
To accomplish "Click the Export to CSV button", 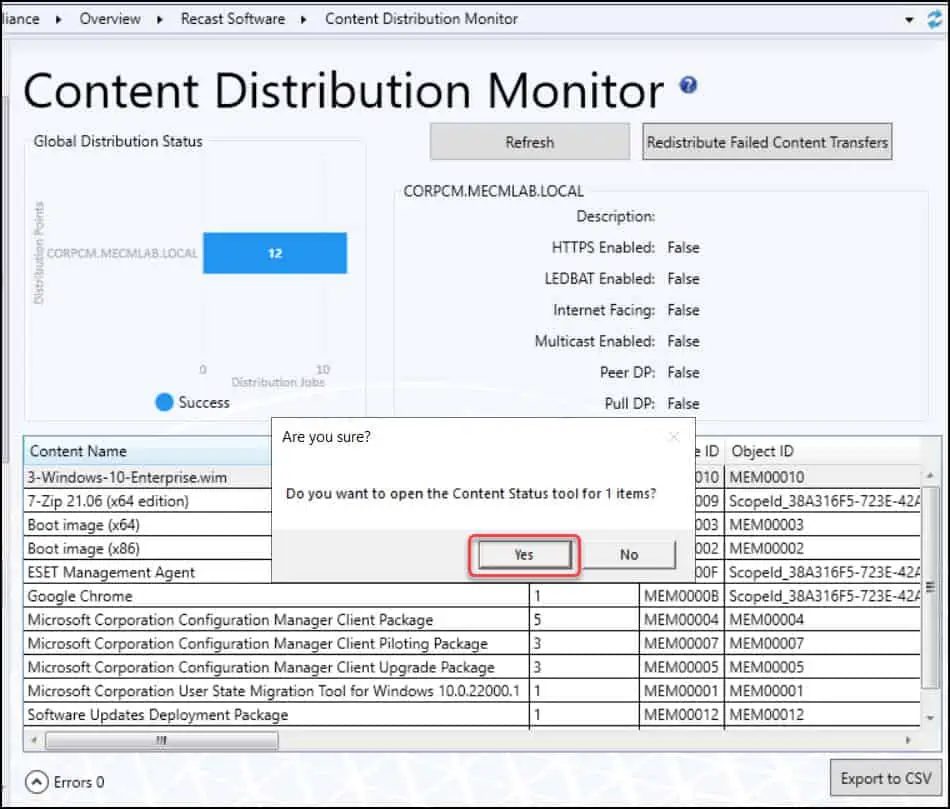I will point(885,778).
